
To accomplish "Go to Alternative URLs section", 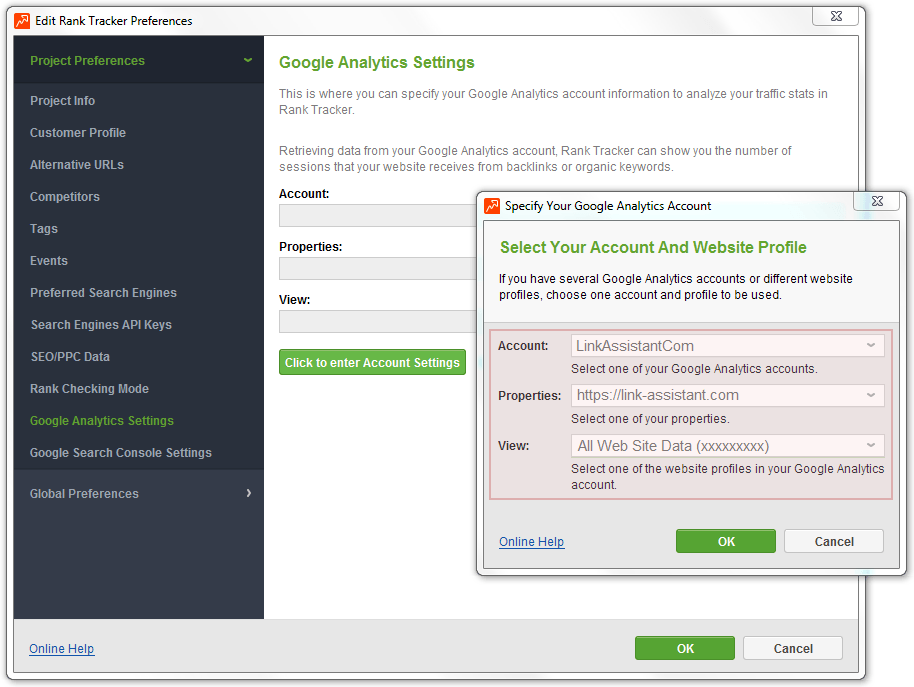I will pos(77,165).
